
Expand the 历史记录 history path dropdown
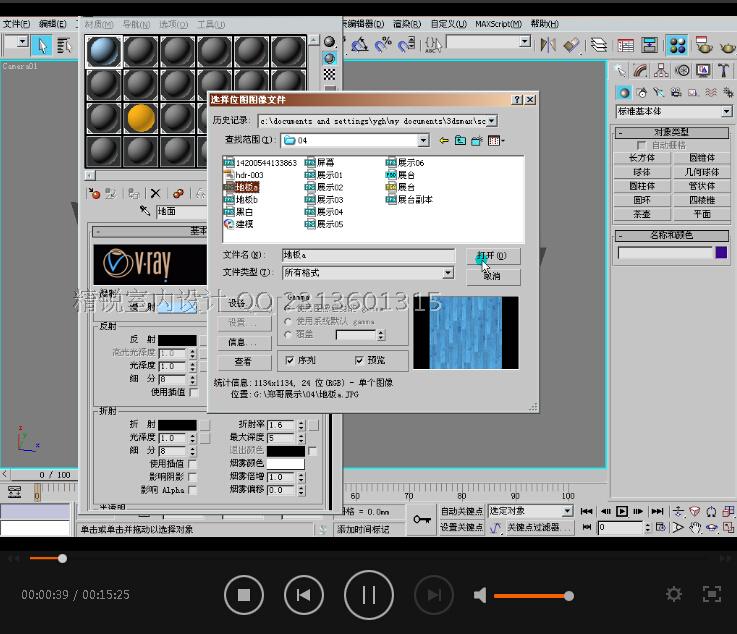pyautogui.click(x=492, y=121)
